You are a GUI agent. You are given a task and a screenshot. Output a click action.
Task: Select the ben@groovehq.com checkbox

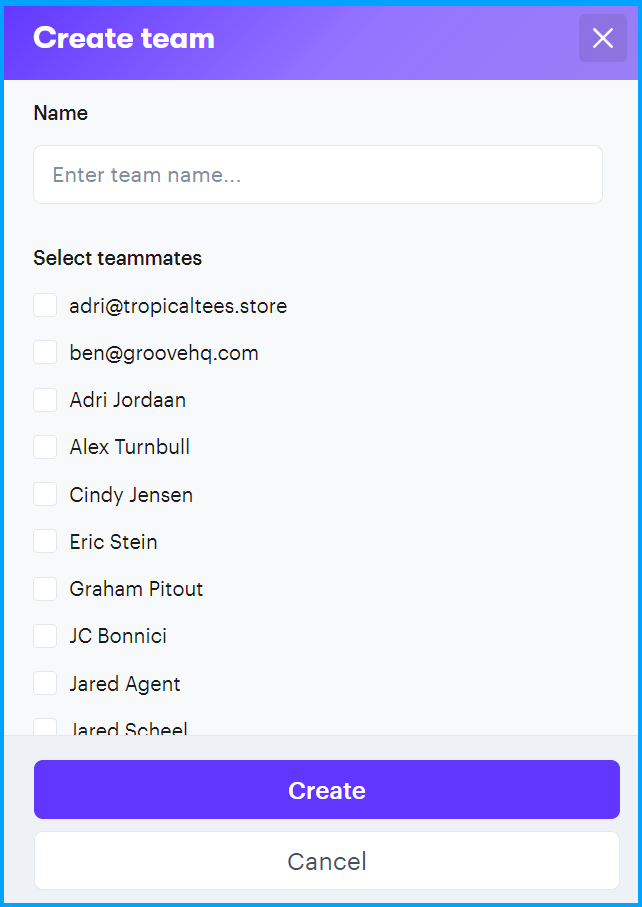45,353
